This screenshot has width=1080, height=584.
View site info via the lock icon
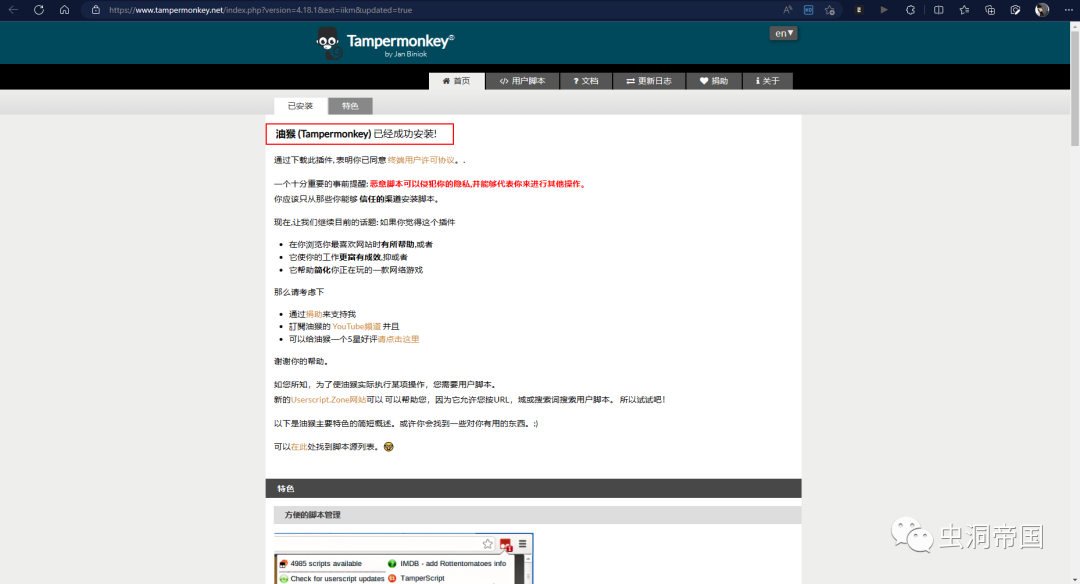96,10
